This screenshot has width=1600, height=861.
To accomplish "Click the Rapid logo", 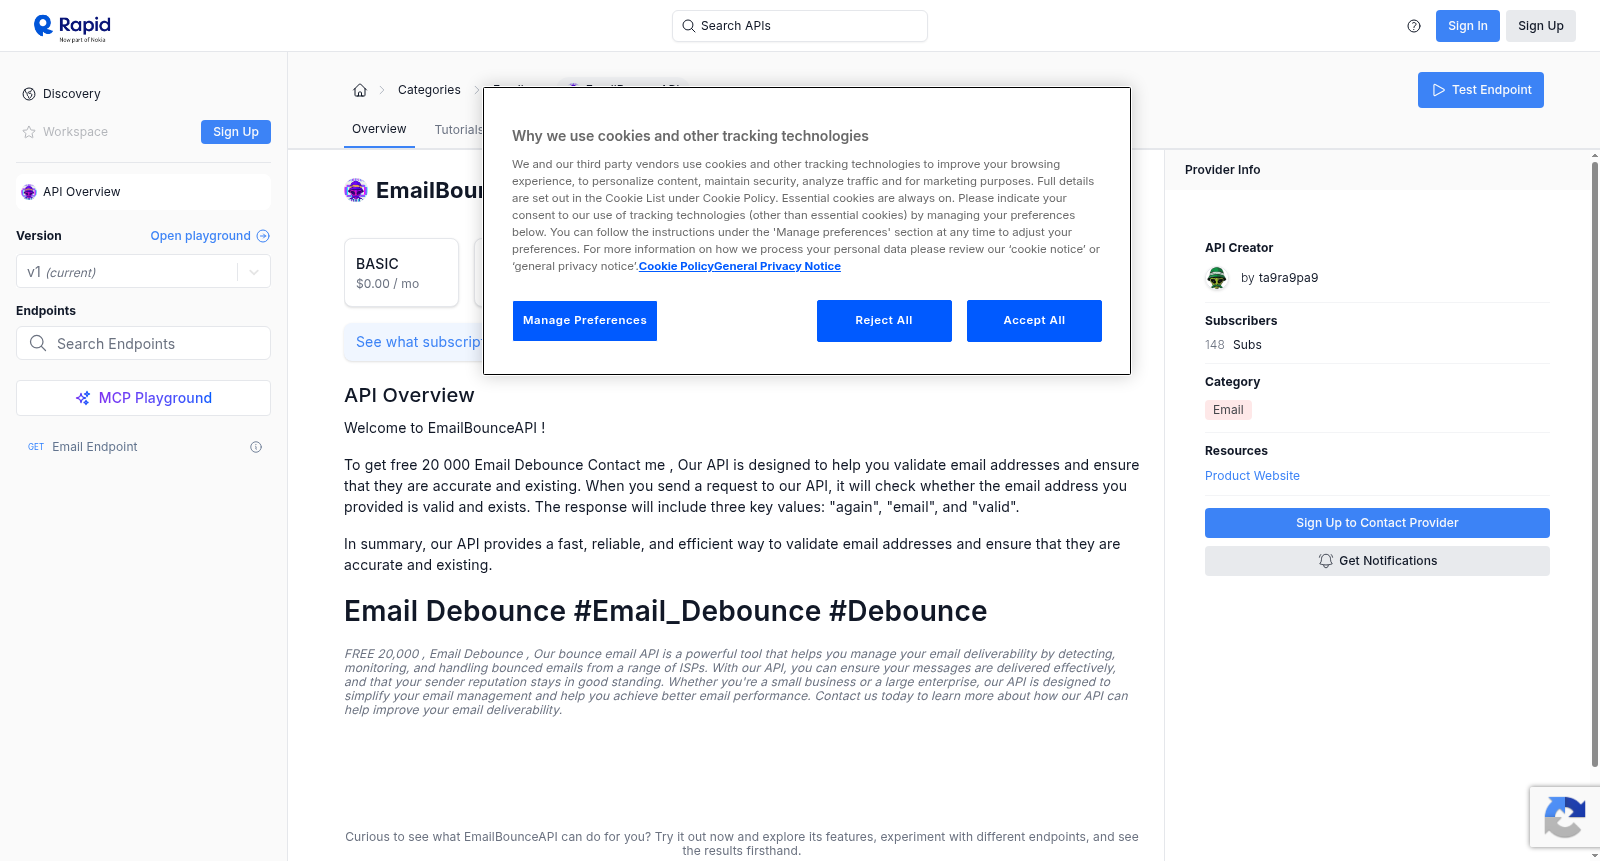I will [x=72, y=27].
